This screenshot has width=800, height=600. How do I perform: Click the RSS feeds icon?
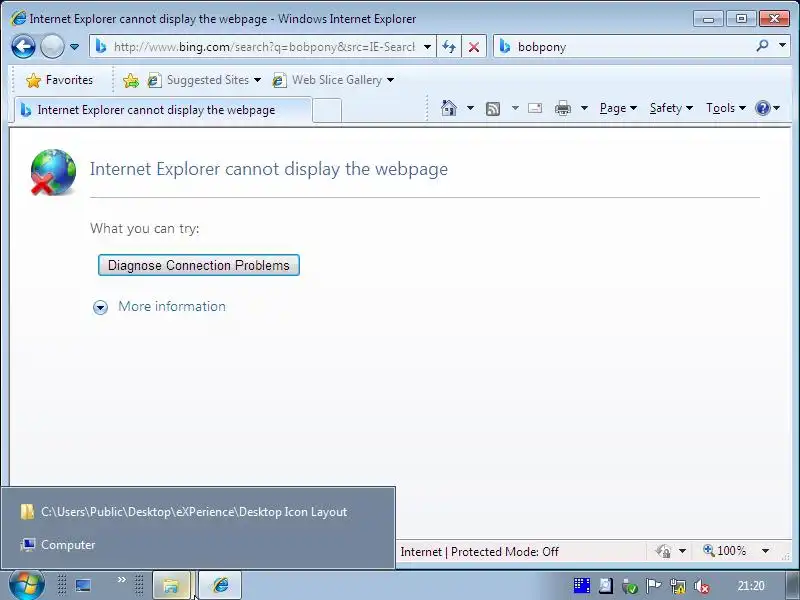pos(493,109)
